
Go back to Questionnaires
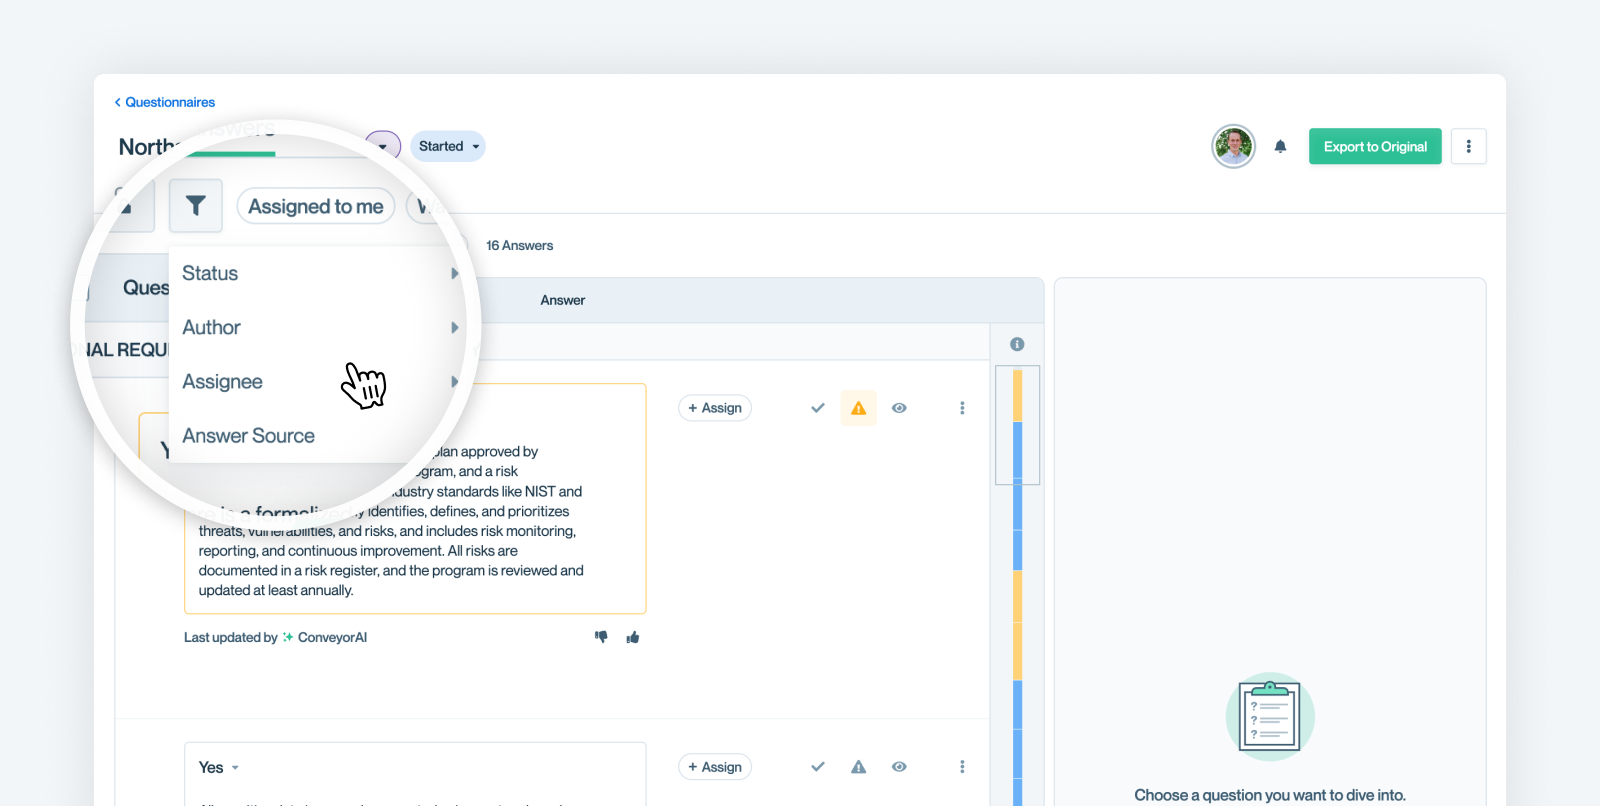tap(165, 102)
